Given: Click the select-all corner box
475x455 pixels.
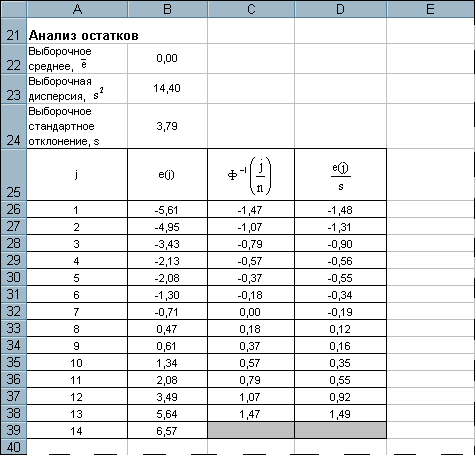Looking at the screenshot, I should tap(13, 9).
